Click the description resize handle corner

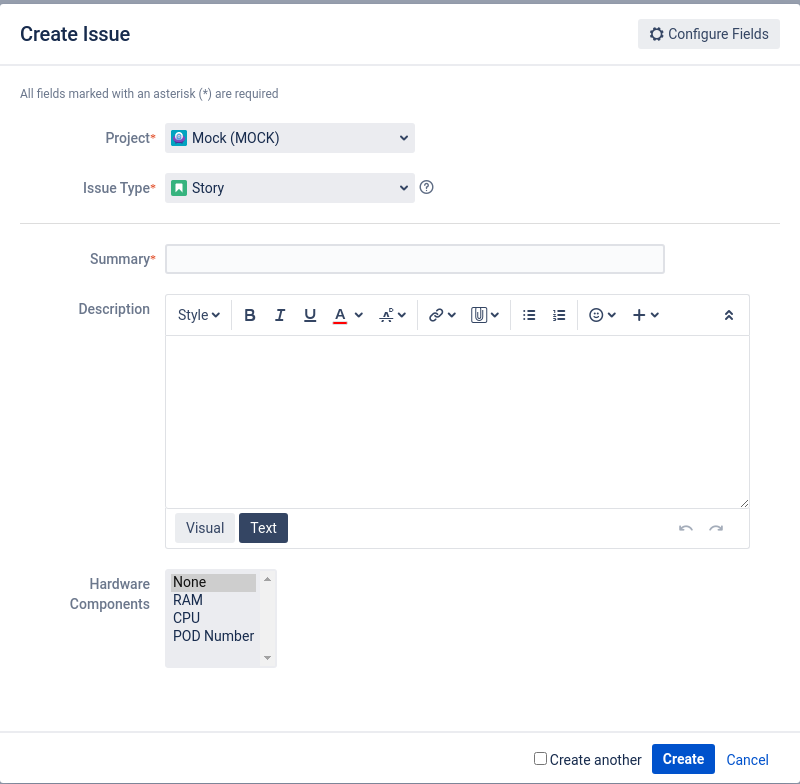(x=744, y=503)
